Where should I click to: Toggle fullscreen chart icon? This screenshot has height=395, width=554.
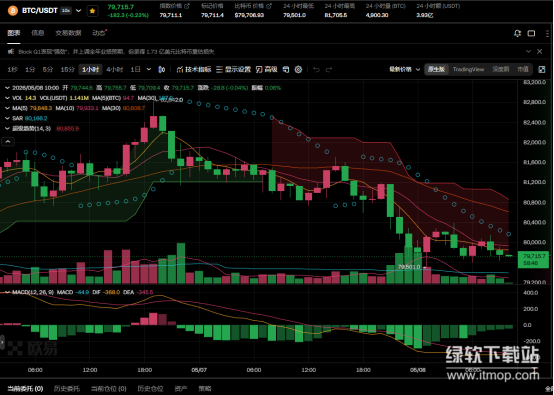coord(542,69)
